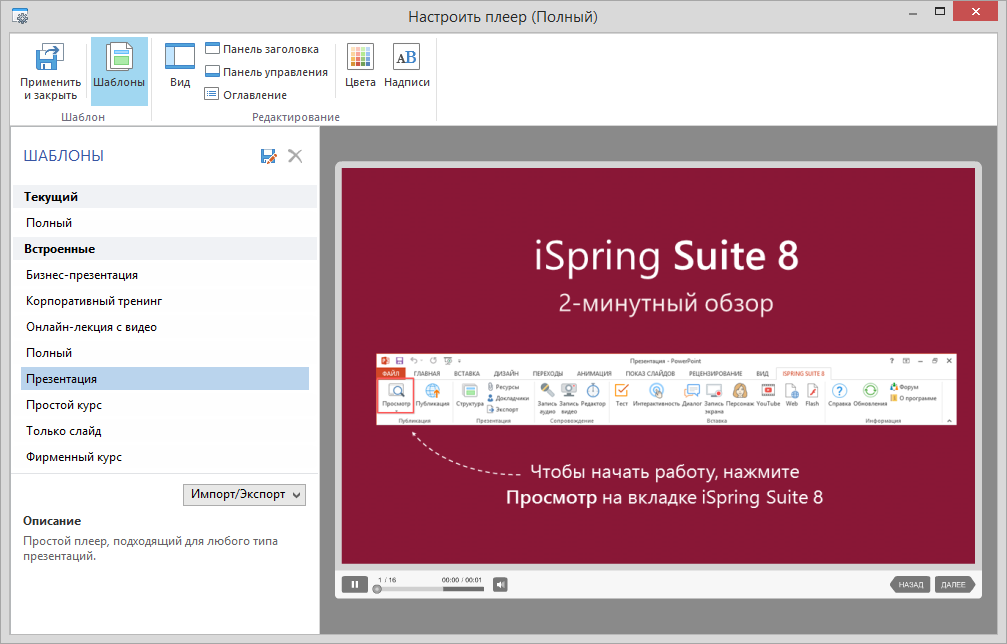Select Полный under the Текущий section
Viewport: 1007px width, 644px height.
click(165, 223)
